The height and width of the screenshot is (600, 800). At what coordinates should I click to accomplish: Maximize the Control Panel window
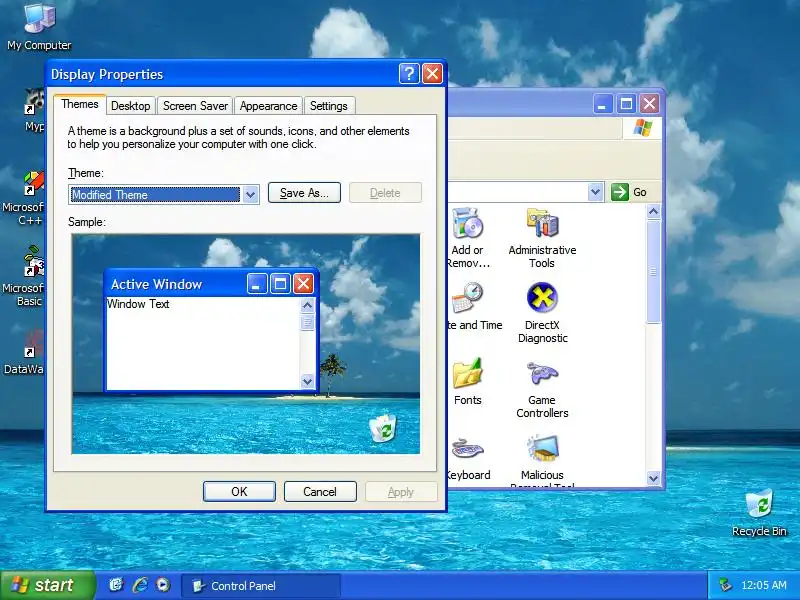pyautogui.click(x=626, y=104)
